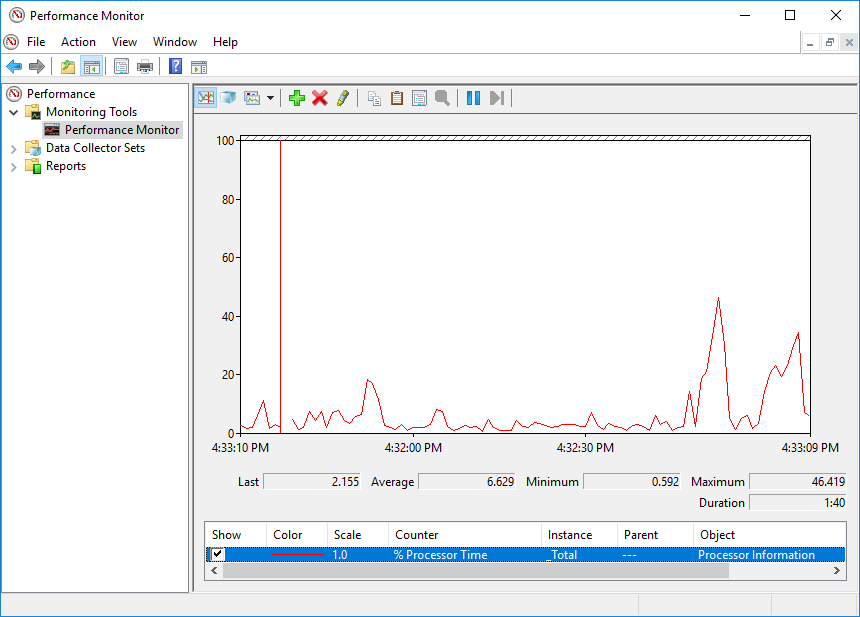Image resolution: width=860 pixels, height=617 pixels.
Task: Delete selected counter with red X
Action: 320,98
